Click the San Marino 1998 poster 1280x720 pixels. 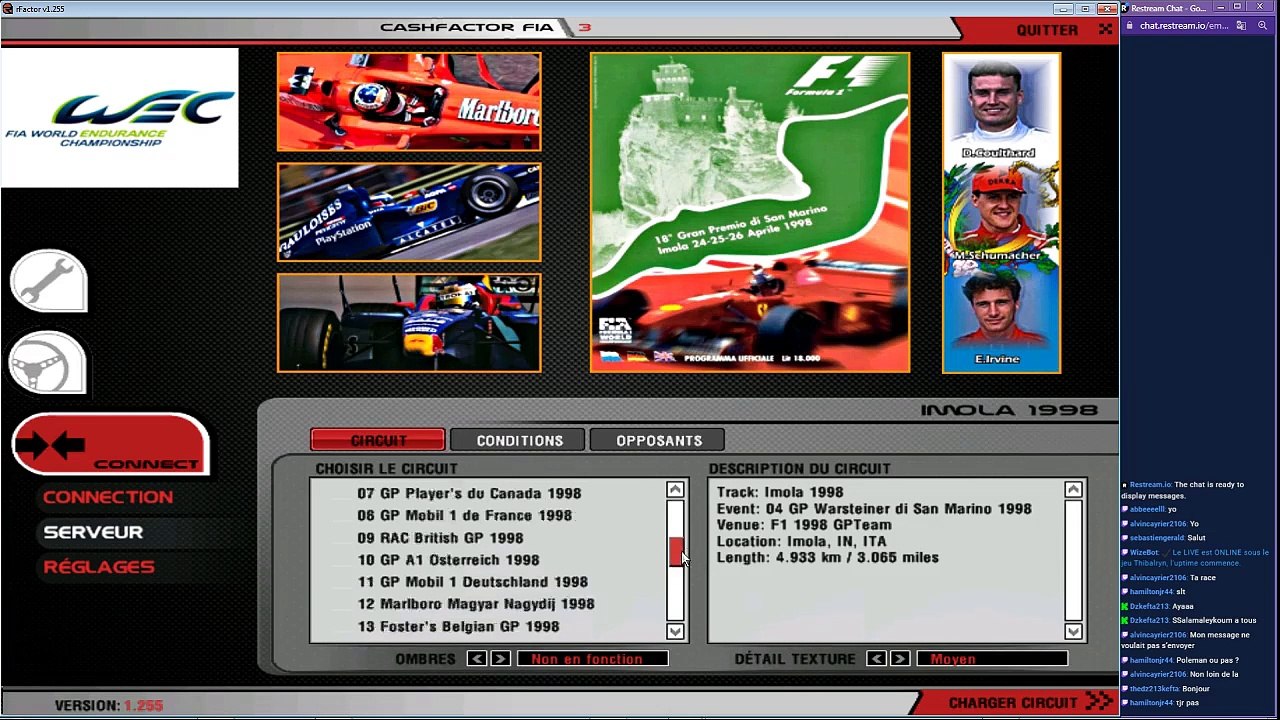click(750, 212)
